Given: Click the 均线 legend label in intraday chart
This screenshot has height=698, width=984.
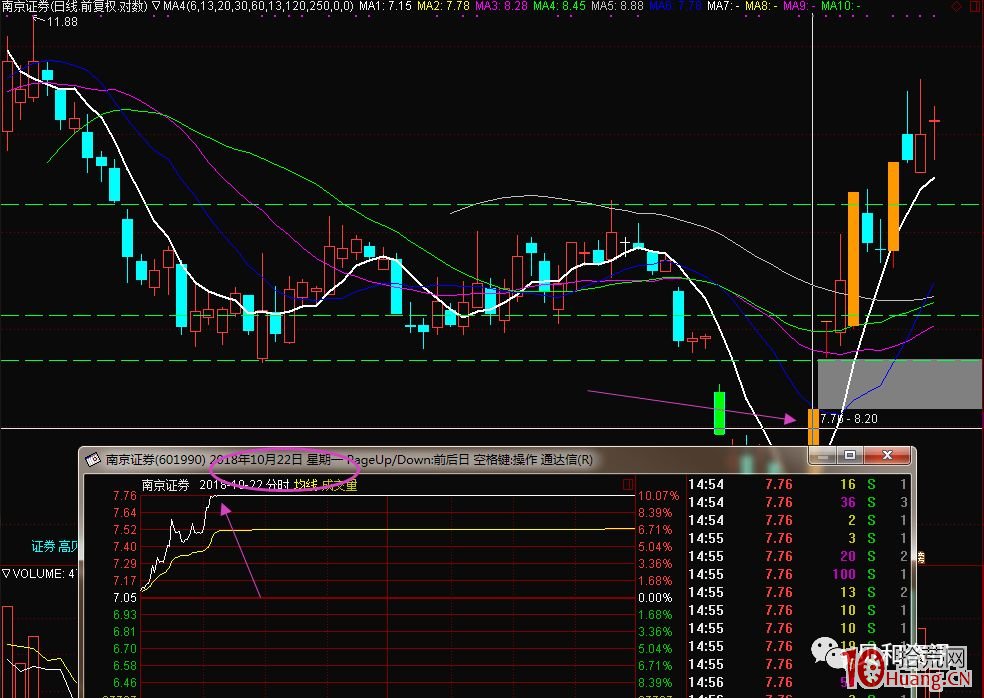Looking at the screenshot, I should click(306, 485).
